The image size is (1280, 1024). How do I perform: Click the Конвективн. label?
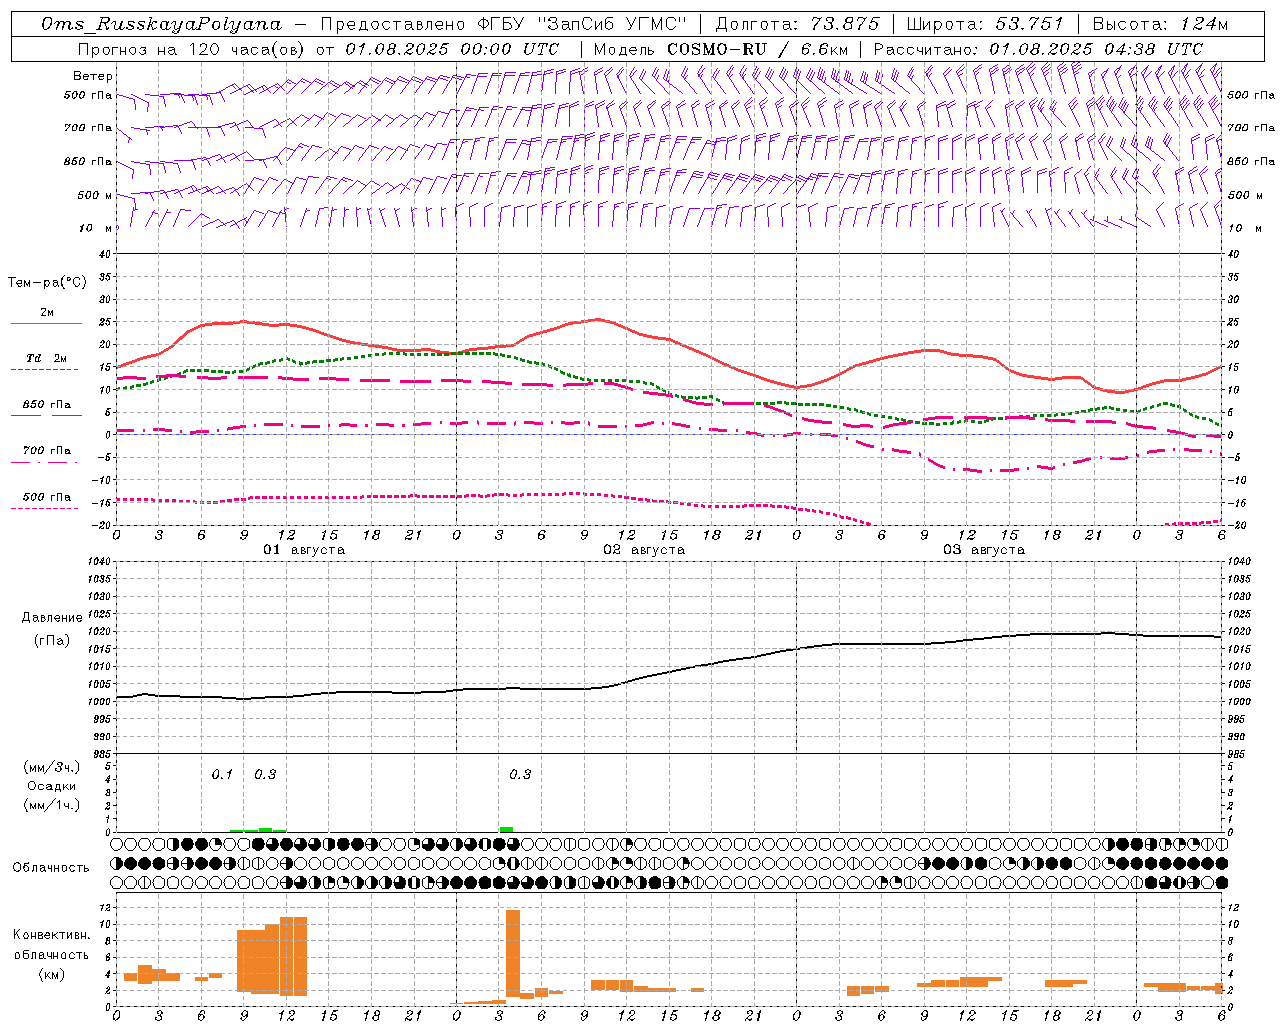click(x=52, y=935)
